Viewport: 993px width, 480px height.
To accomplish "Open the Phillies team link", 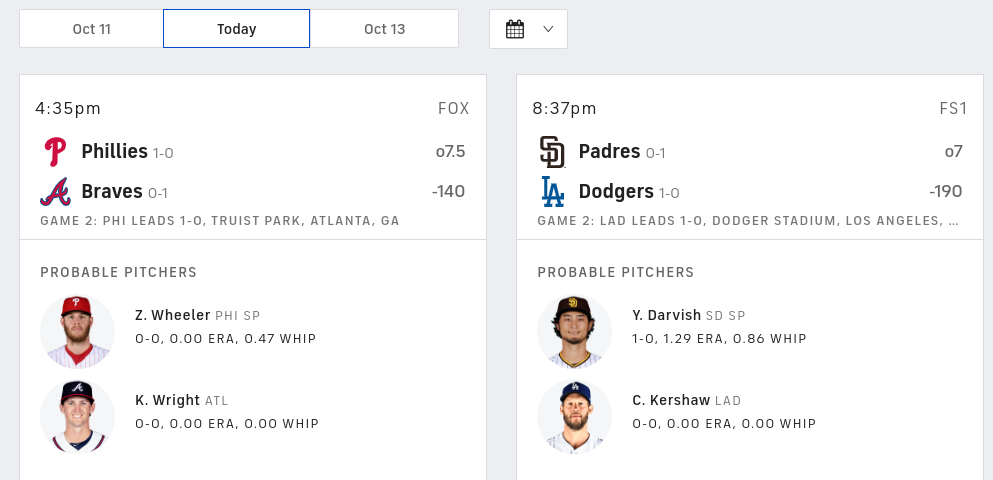I will (x=115, y=151).
